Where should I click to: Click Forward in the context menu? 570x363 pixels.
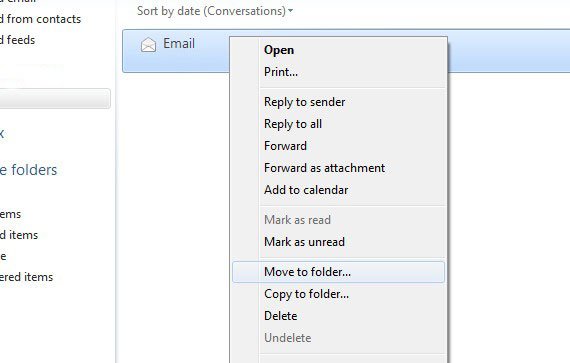pyautogui.click(x=285, y=146)
